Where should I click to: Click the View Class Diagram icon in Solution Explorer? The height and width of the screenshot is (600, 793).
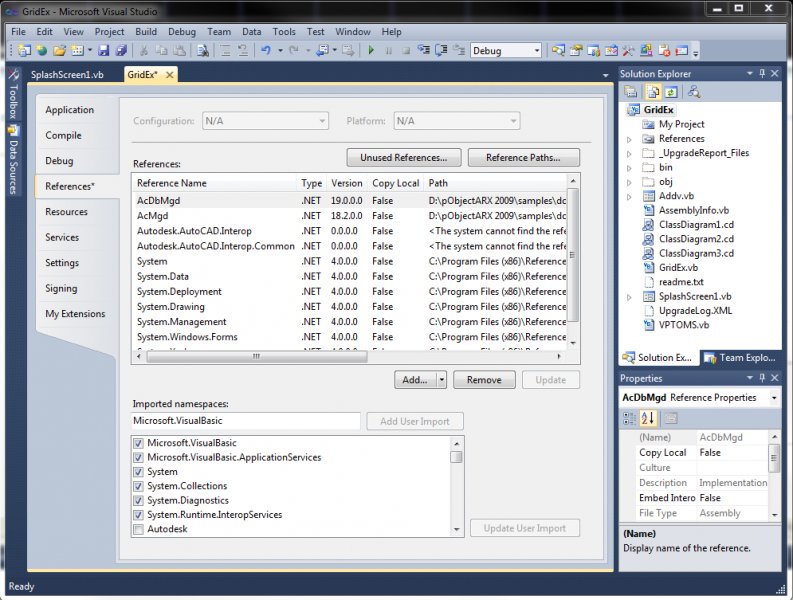(x=694, y=92)
